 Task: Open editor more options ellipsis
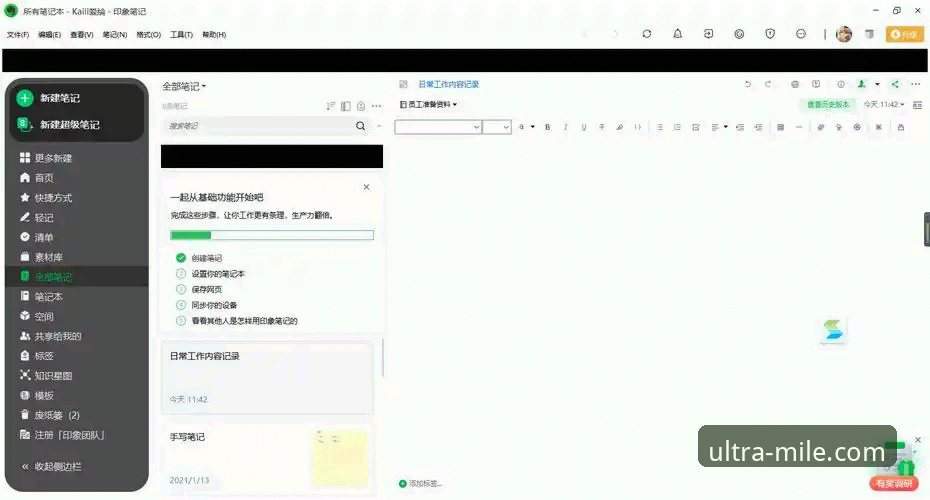pyautogui.click(x=915, y=84)
